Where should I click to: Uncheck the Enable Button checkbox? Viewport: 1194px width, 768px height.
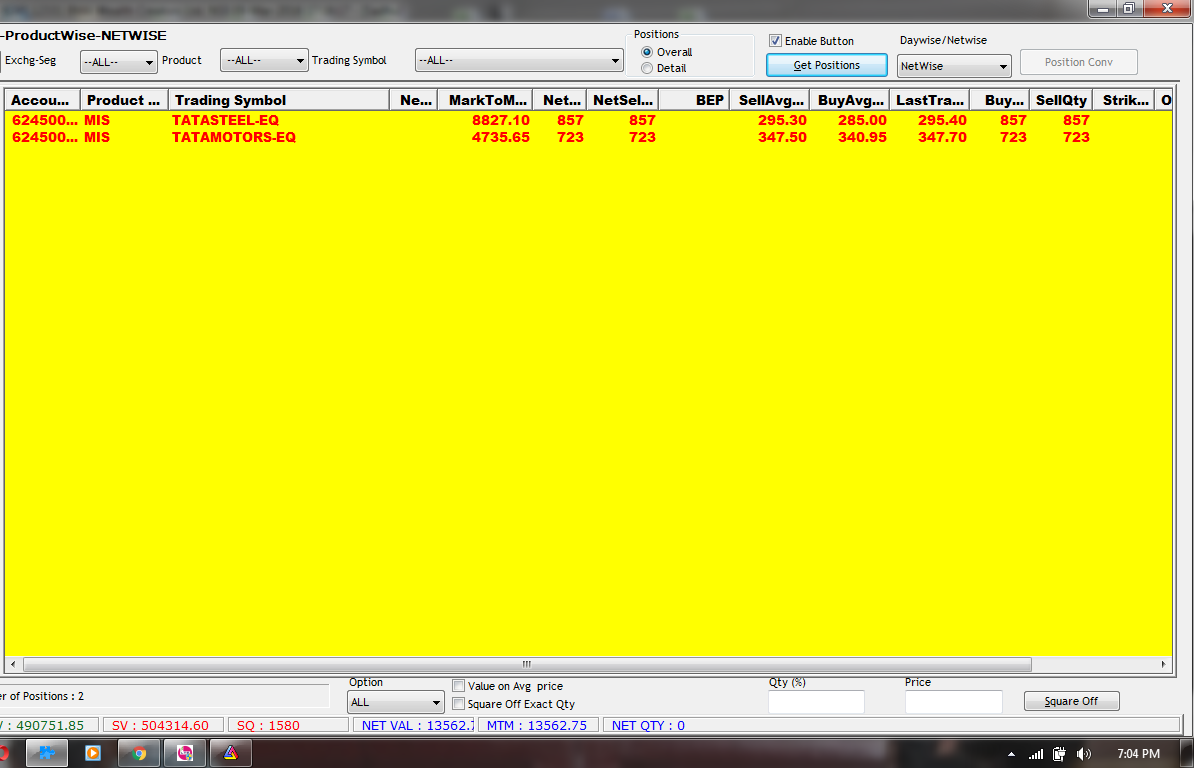point(775,41)
